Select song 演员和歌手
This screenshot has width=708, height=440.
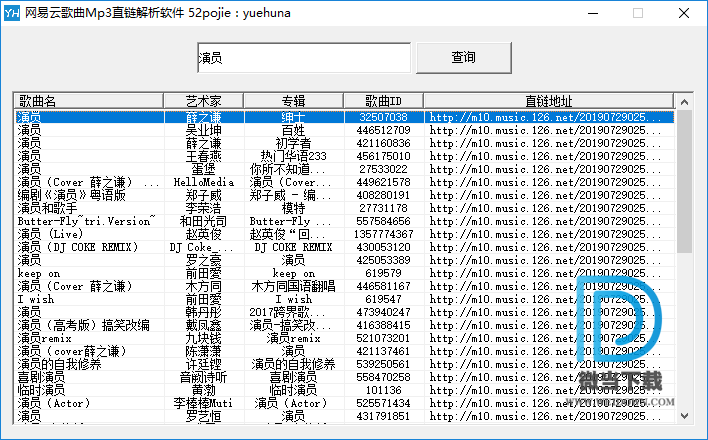pyautogui.click(x=47, y=208)
